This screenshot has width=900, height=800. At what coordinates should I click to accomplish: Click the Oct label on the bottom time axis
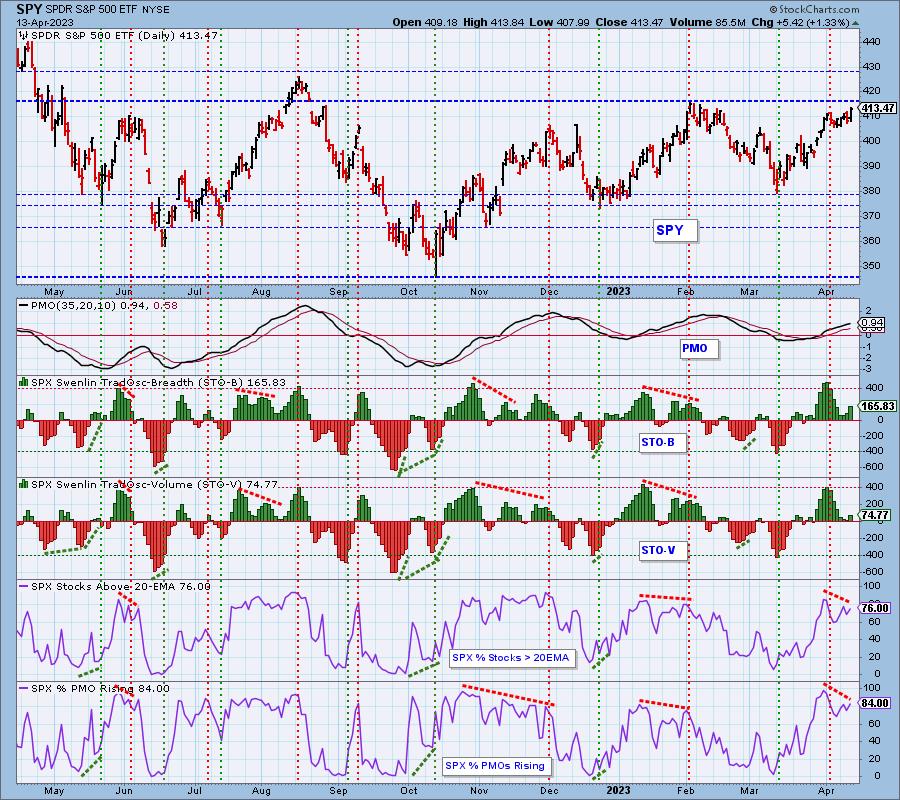[x=409, y=790]
